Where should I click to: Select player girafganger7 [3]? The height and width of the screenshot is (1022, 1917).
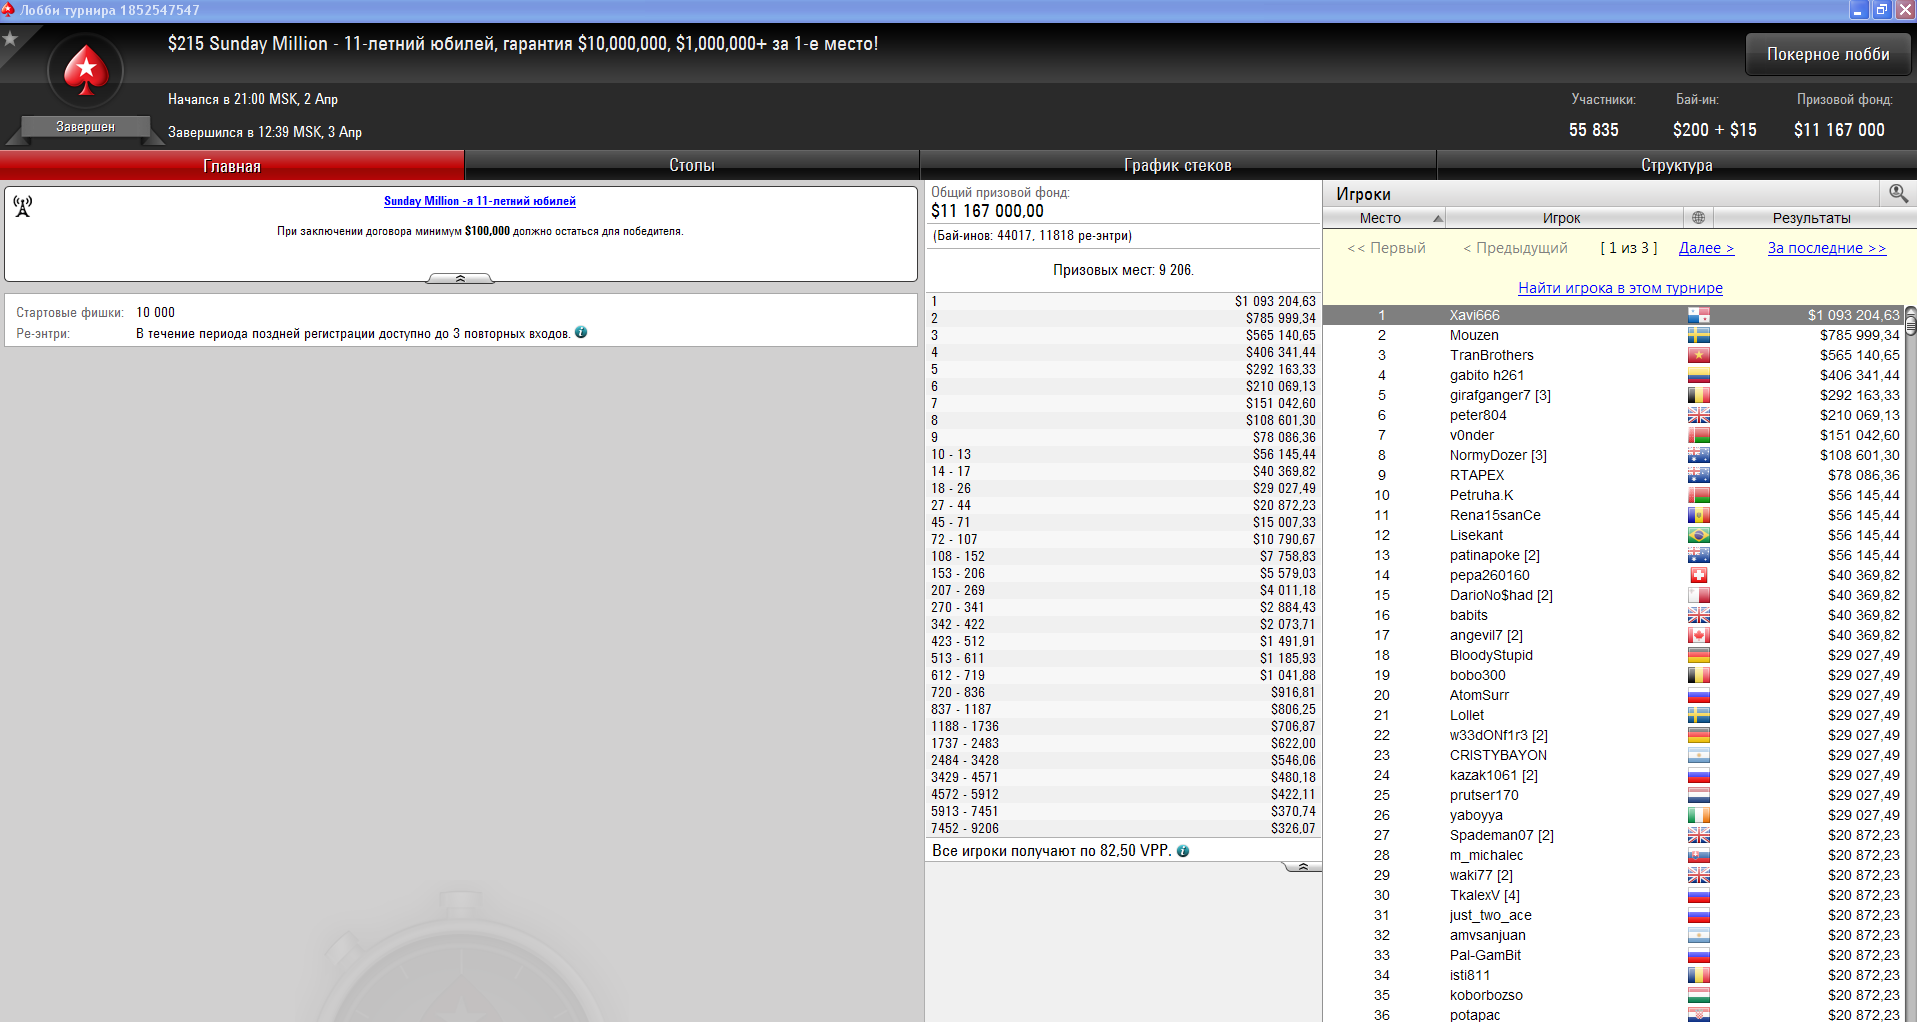(x=1613, y=395)
